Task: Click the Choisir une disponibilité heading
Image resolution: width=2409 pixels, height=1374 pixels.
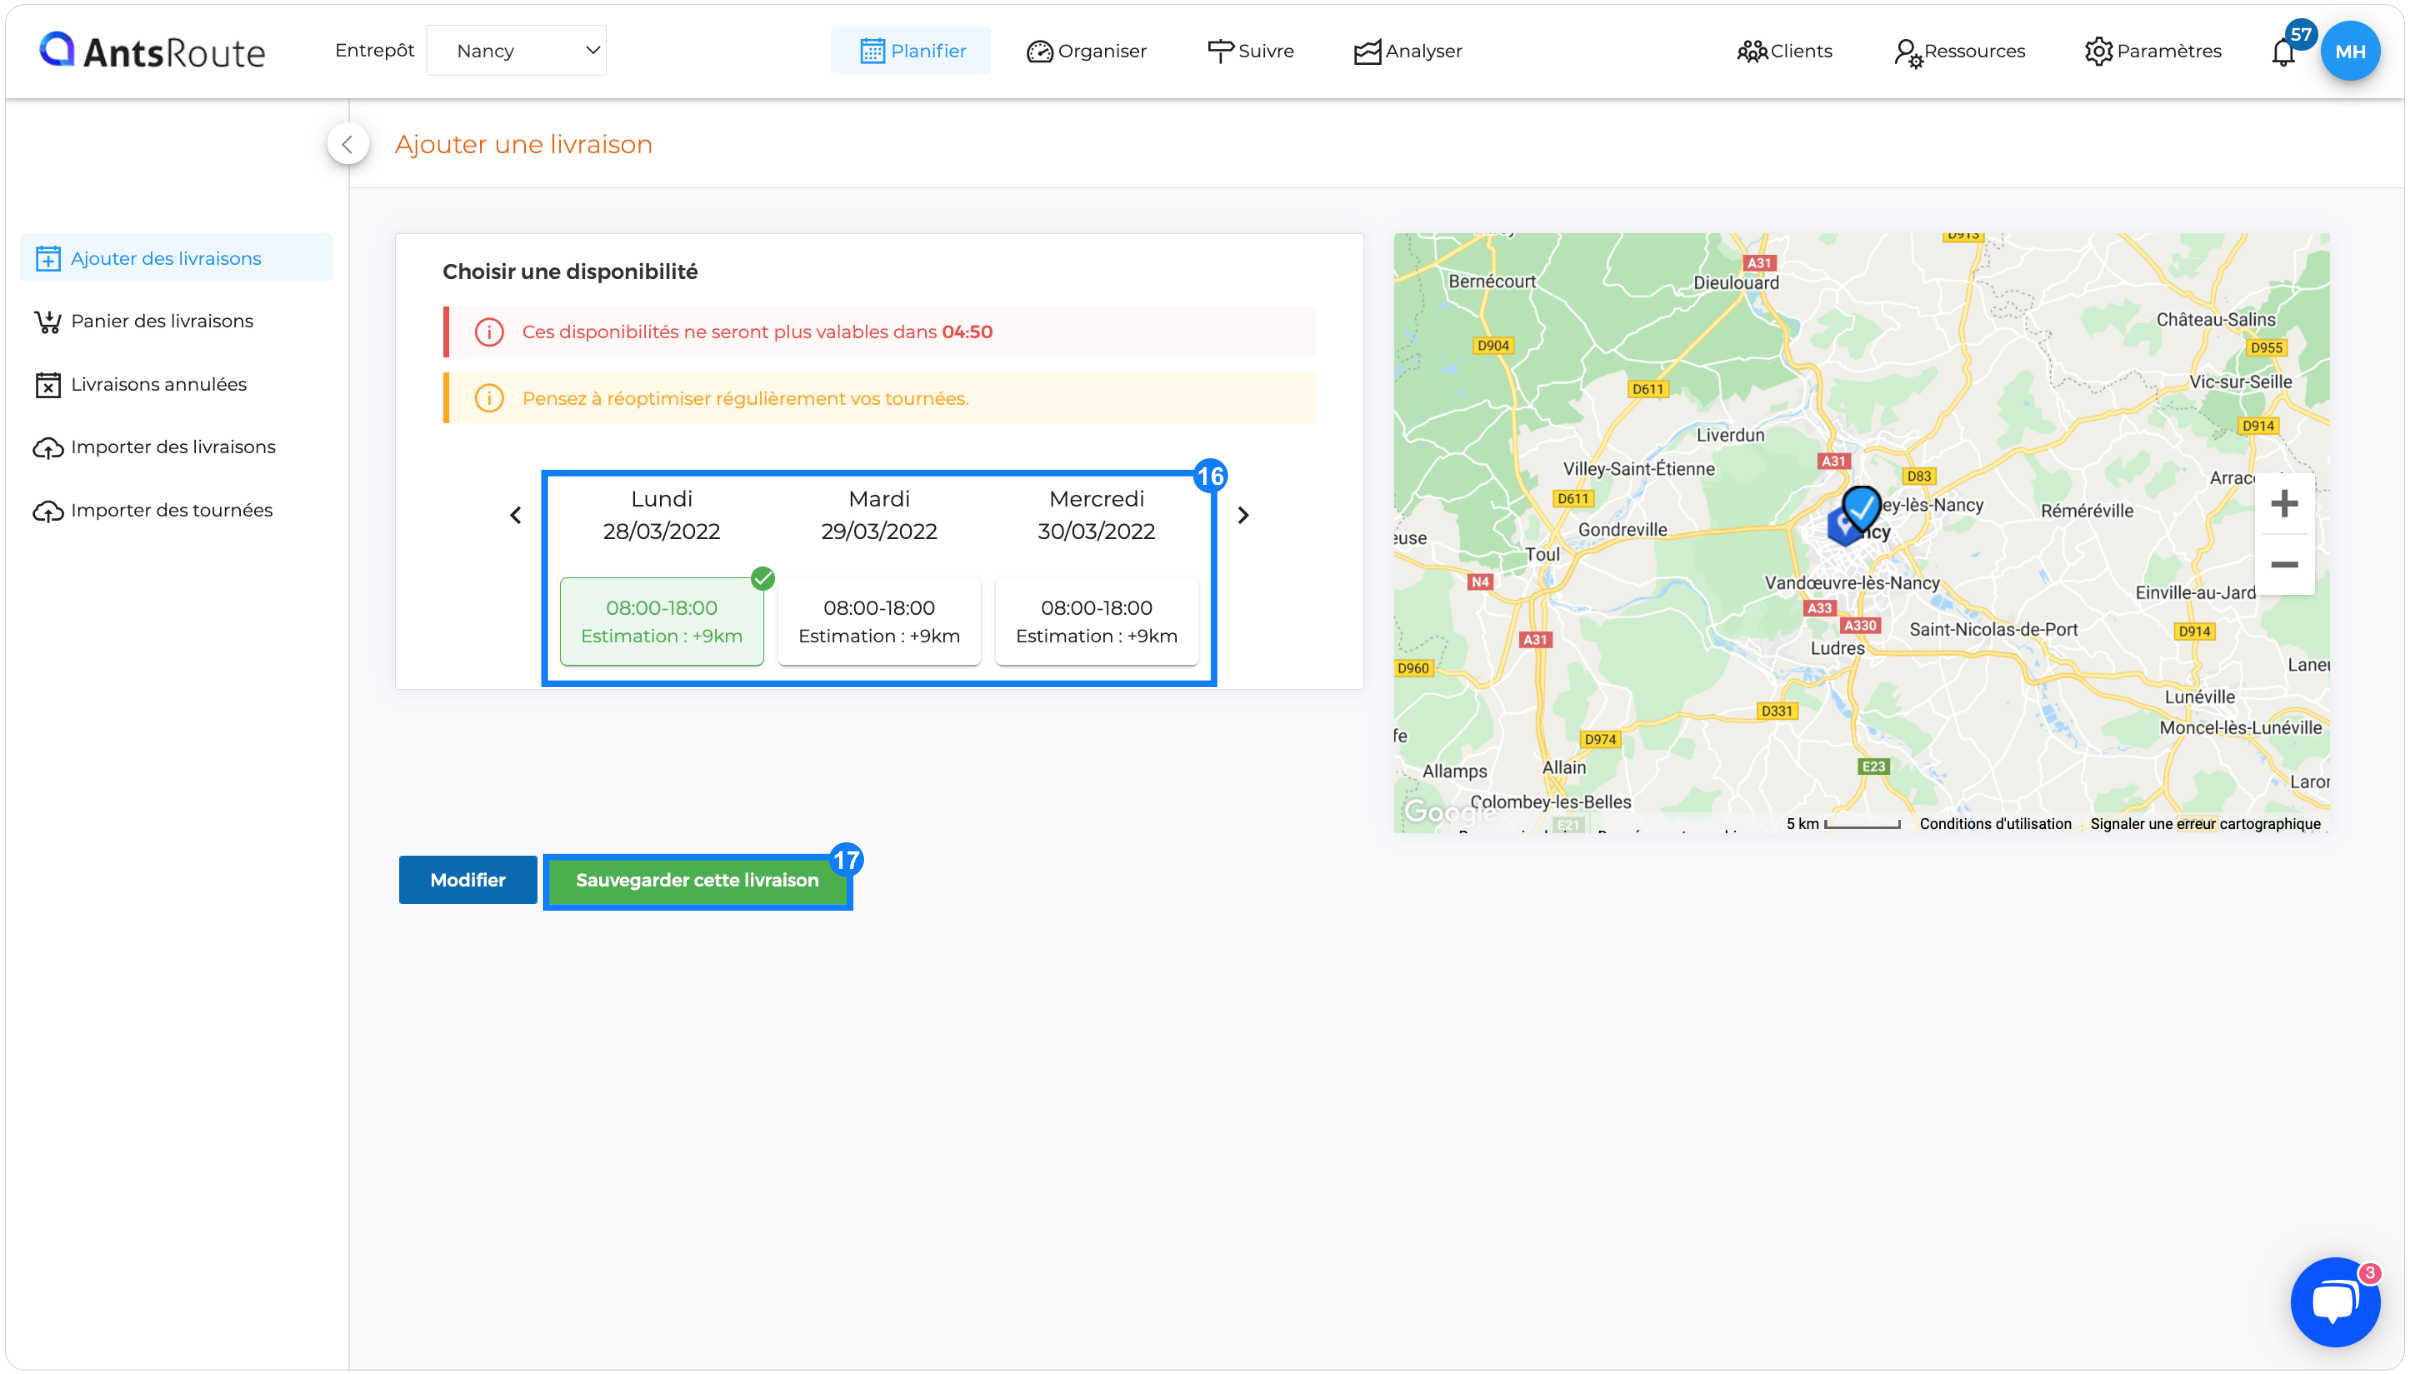Action: point(570,271)
